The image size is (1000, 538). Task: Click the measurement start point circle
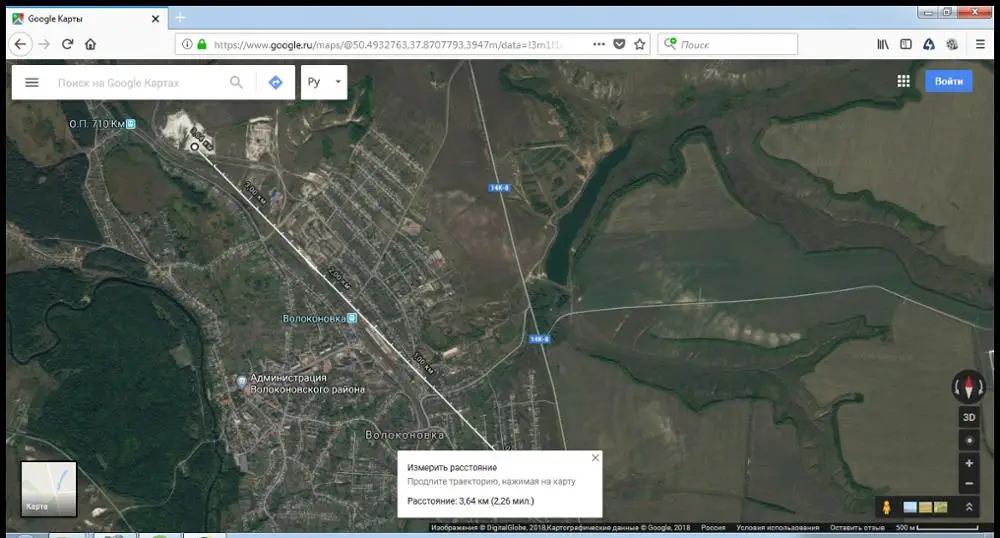click(x=195, y=147)
